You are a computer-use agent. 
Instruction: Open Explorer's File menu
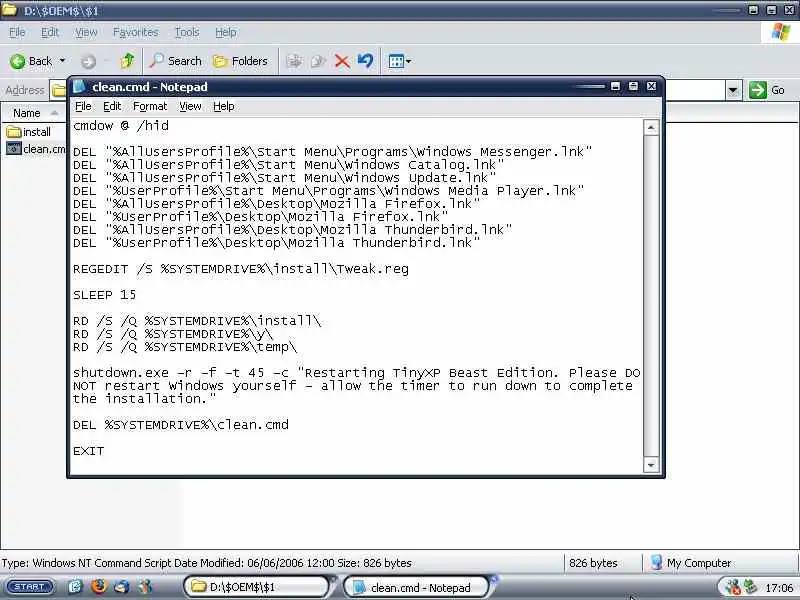click(x=17, y=32)
